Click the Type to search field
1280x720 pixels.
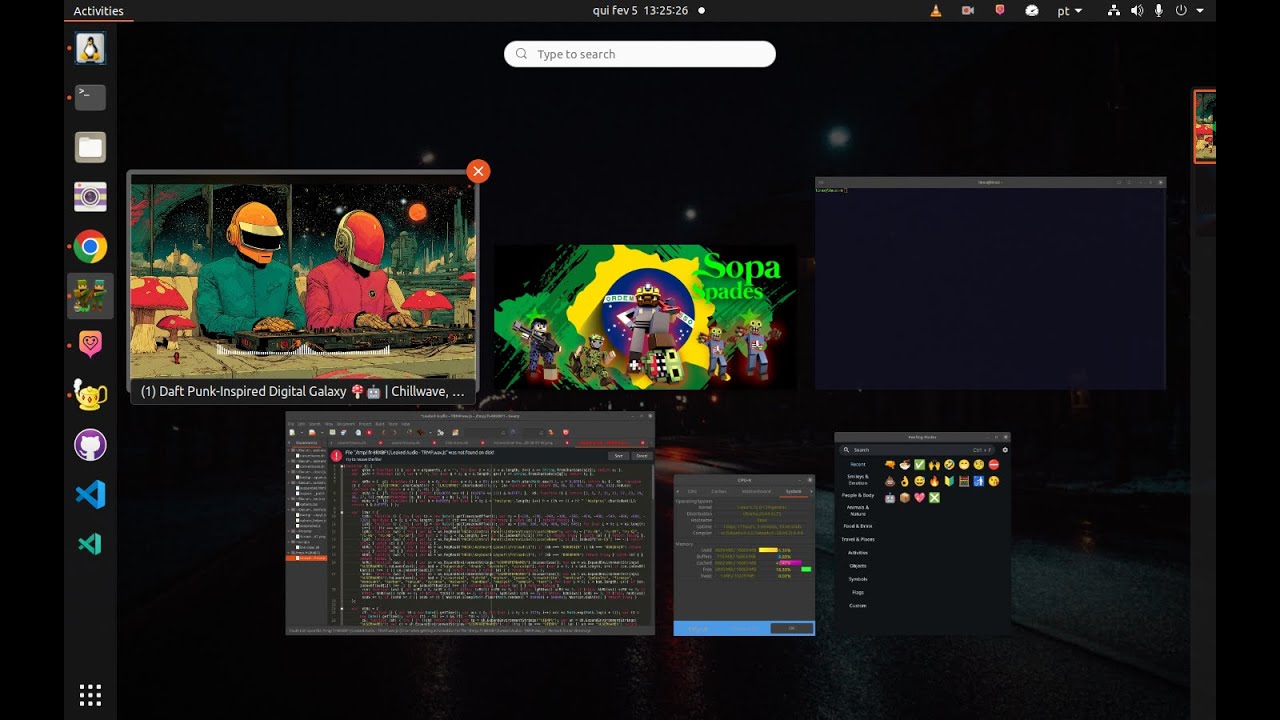coord(640,54)
